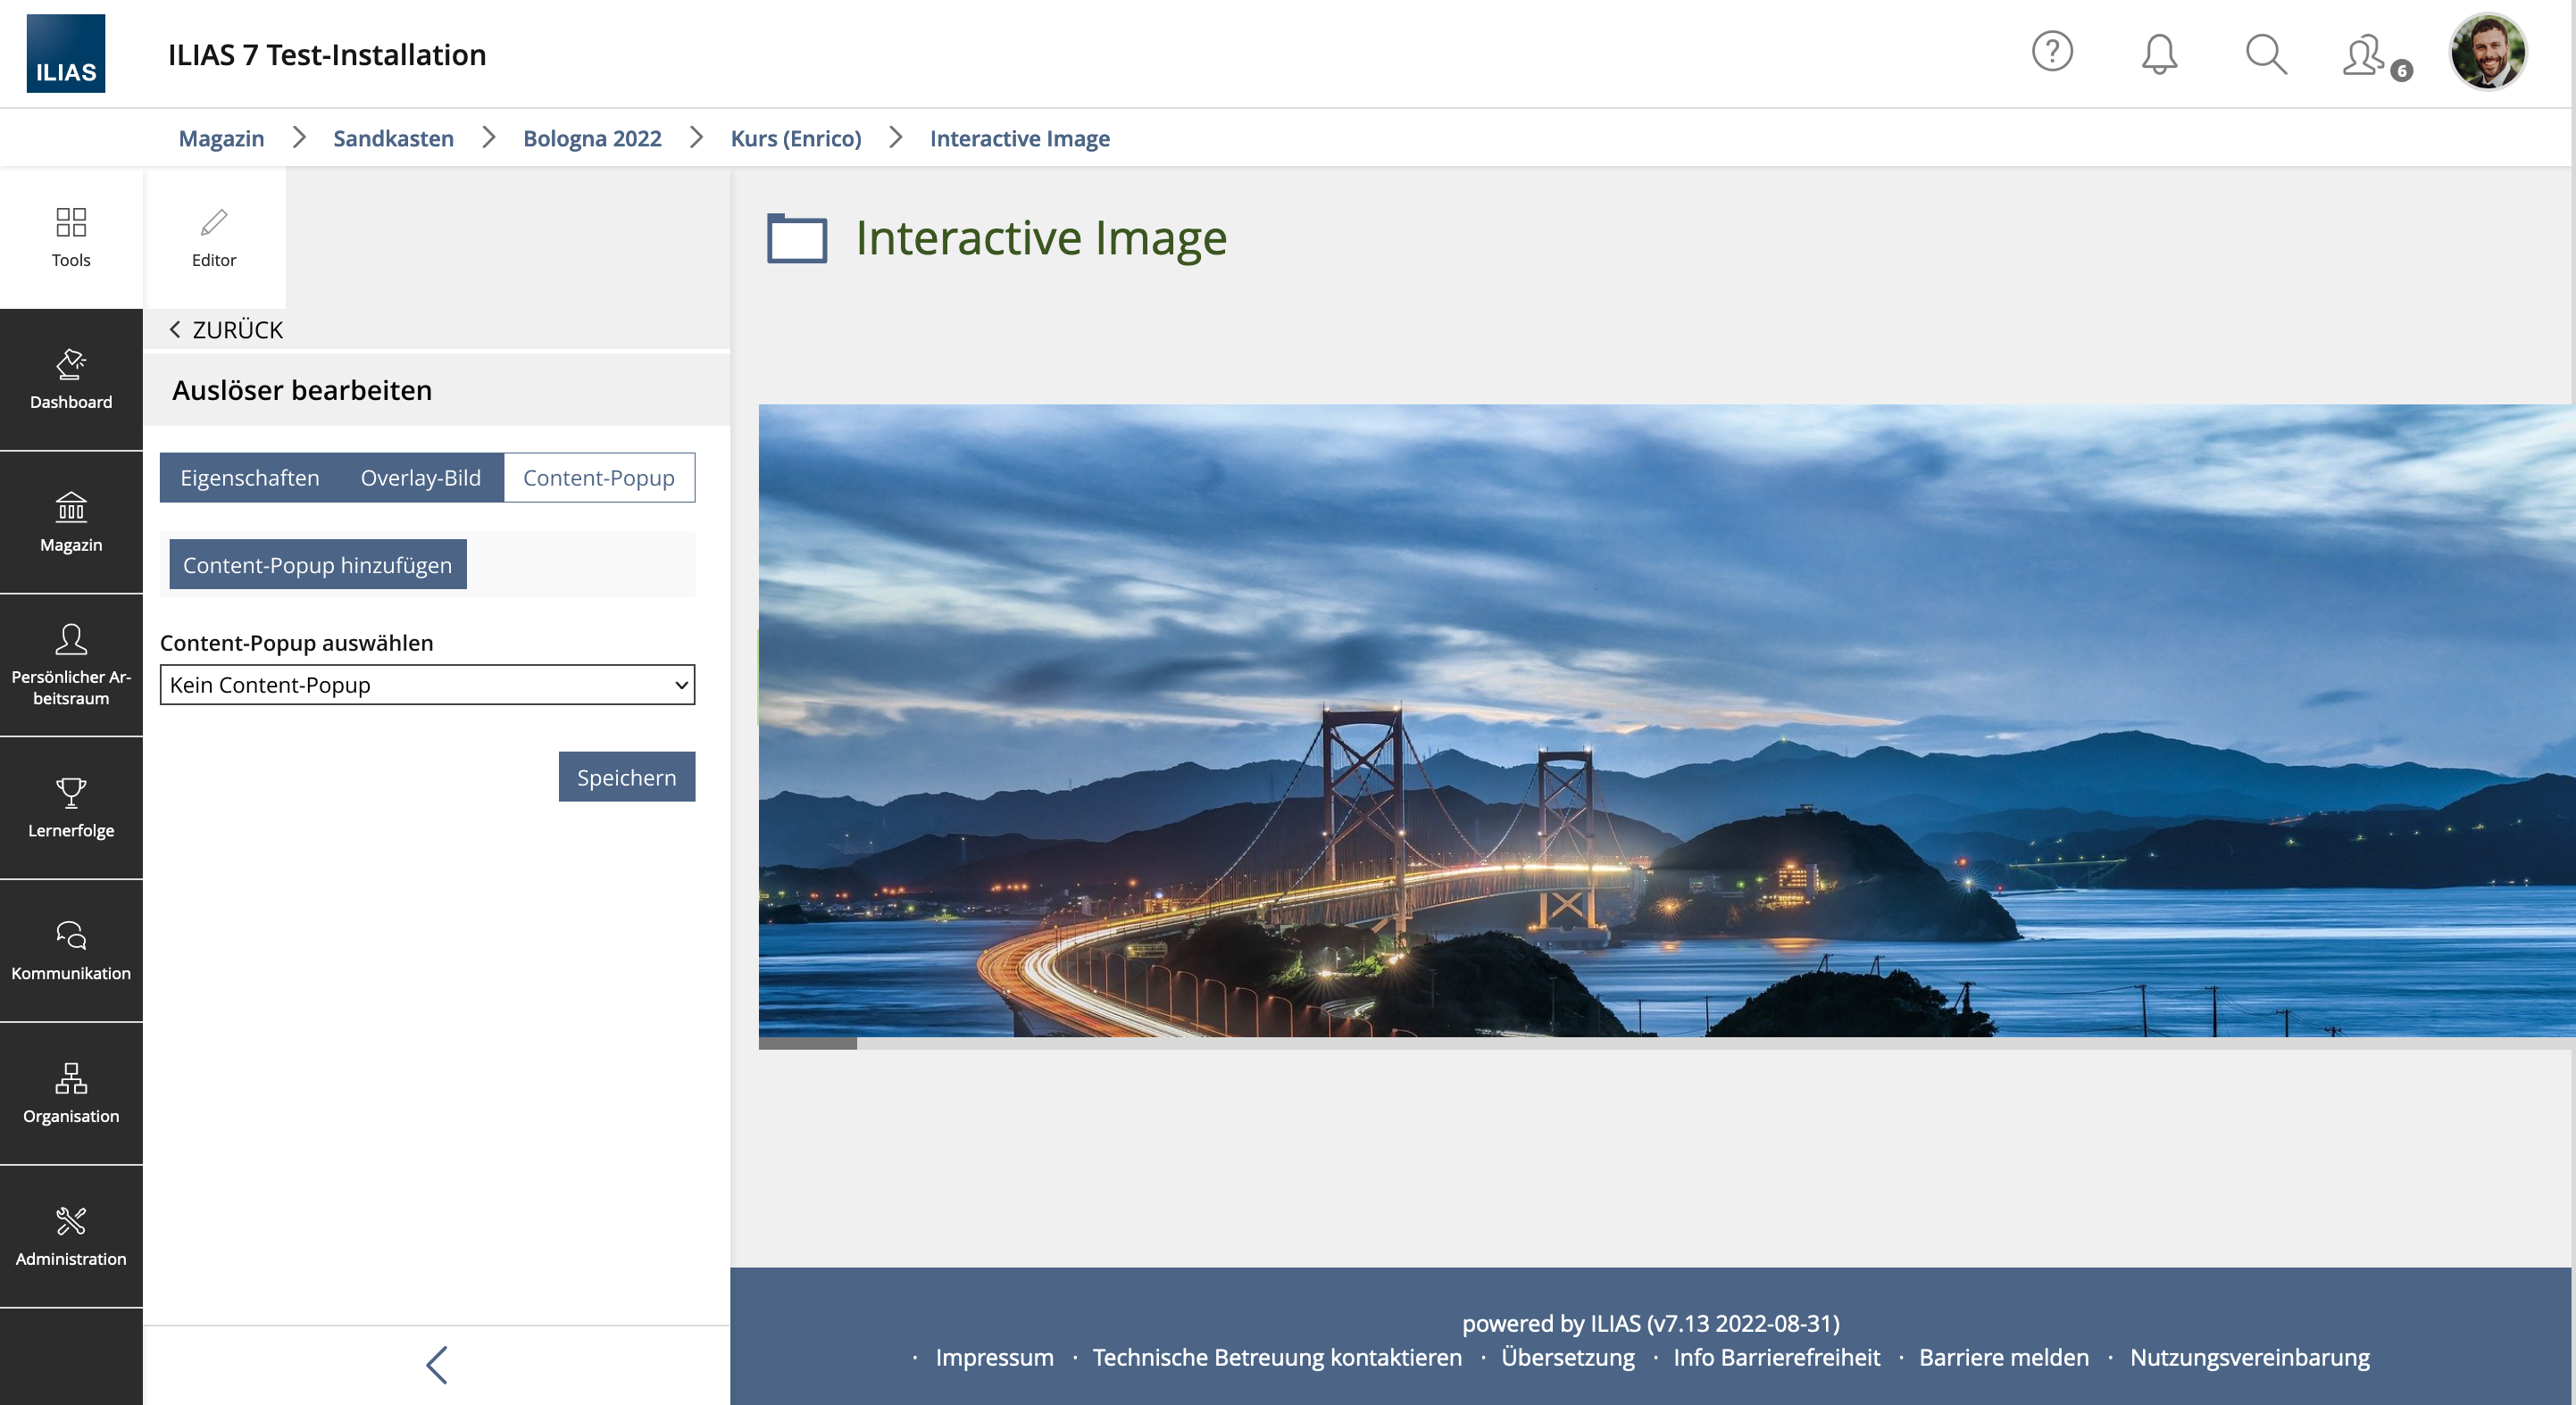The height and width of the screenshot is (1405, 2576).
Task: Open Dashboard from the main sidebar
Action: point(71,380)
